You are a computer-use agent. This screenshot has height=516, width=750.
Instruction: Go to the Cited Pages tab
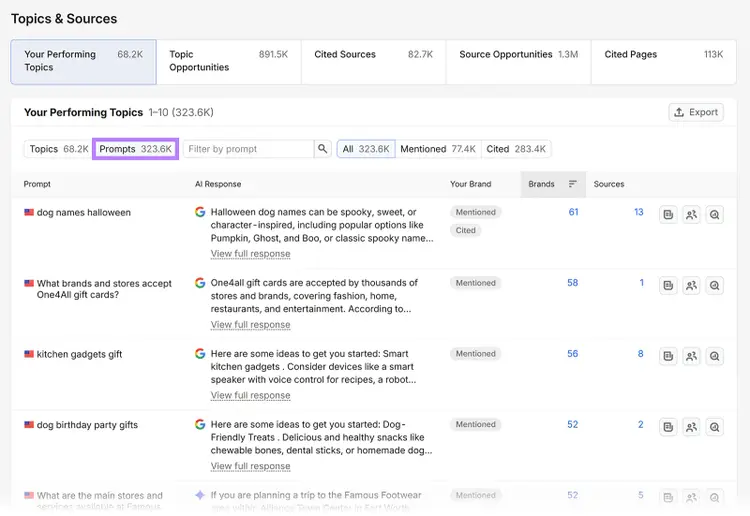pyautogui.click(x=663, y=62)
